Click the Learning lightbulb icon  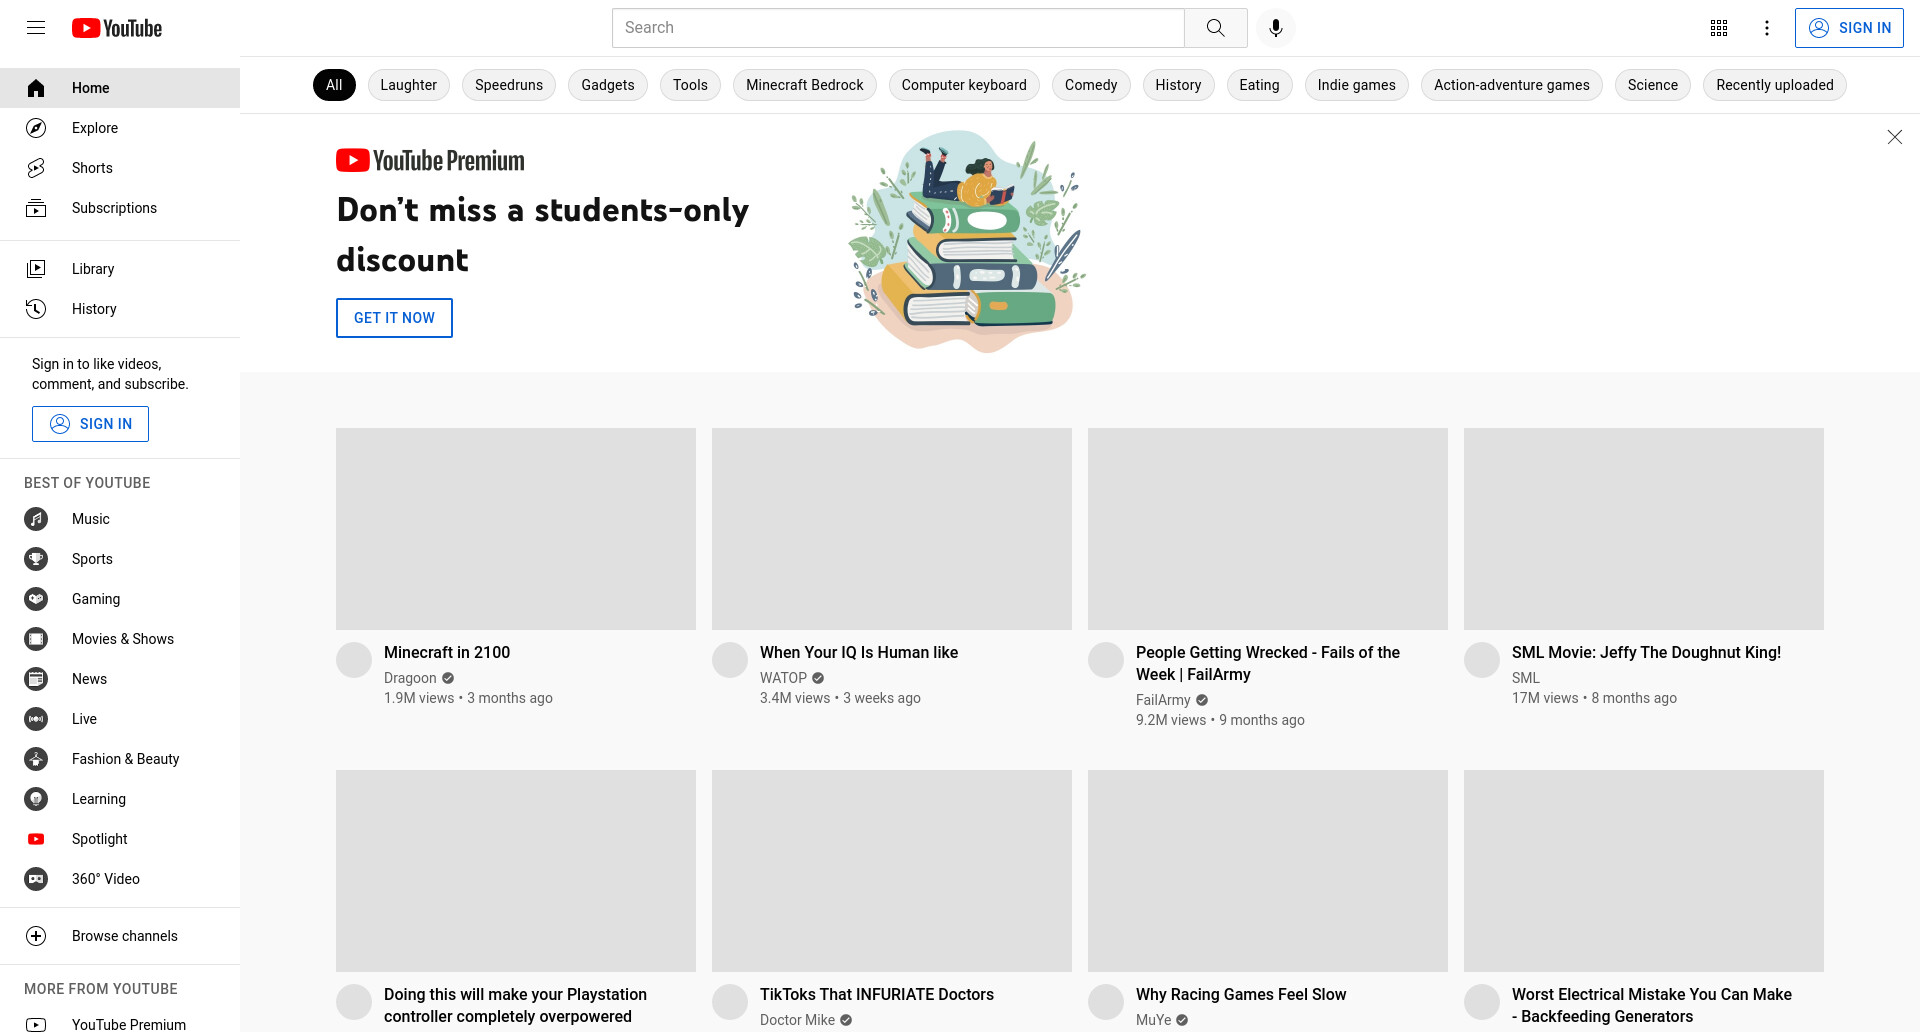pos(36,799)
